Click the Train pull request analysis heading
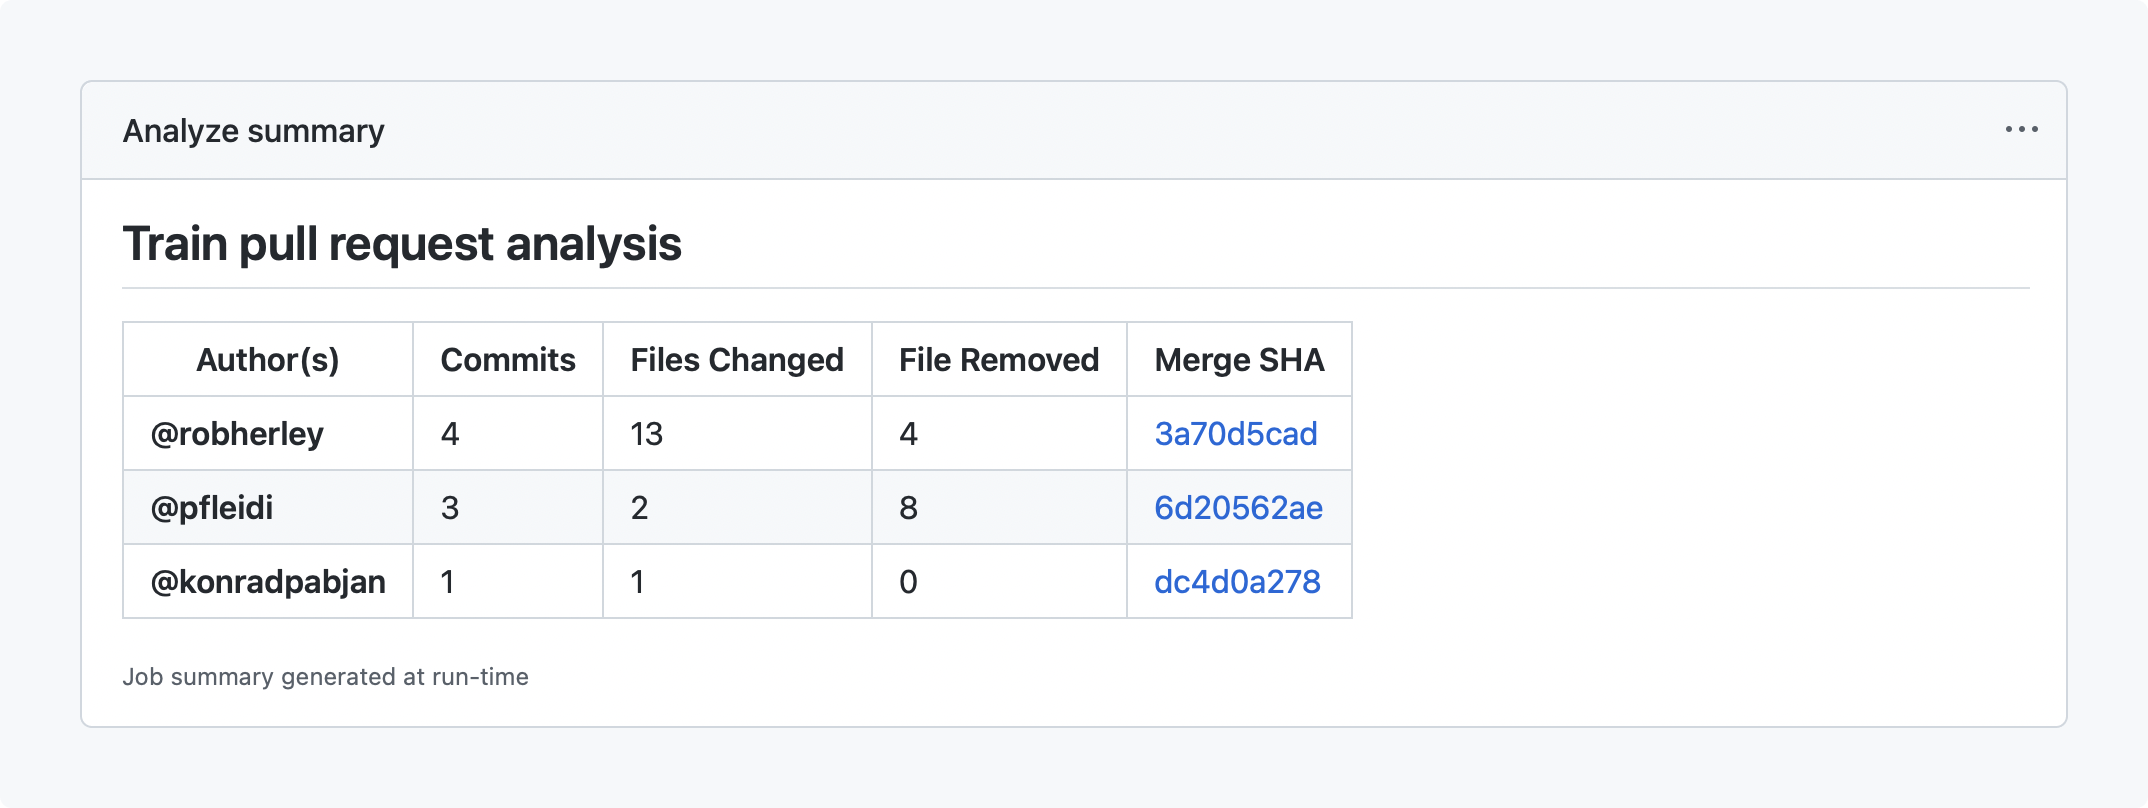Screen dimensions: 2148x808 [x=402, y=244]
